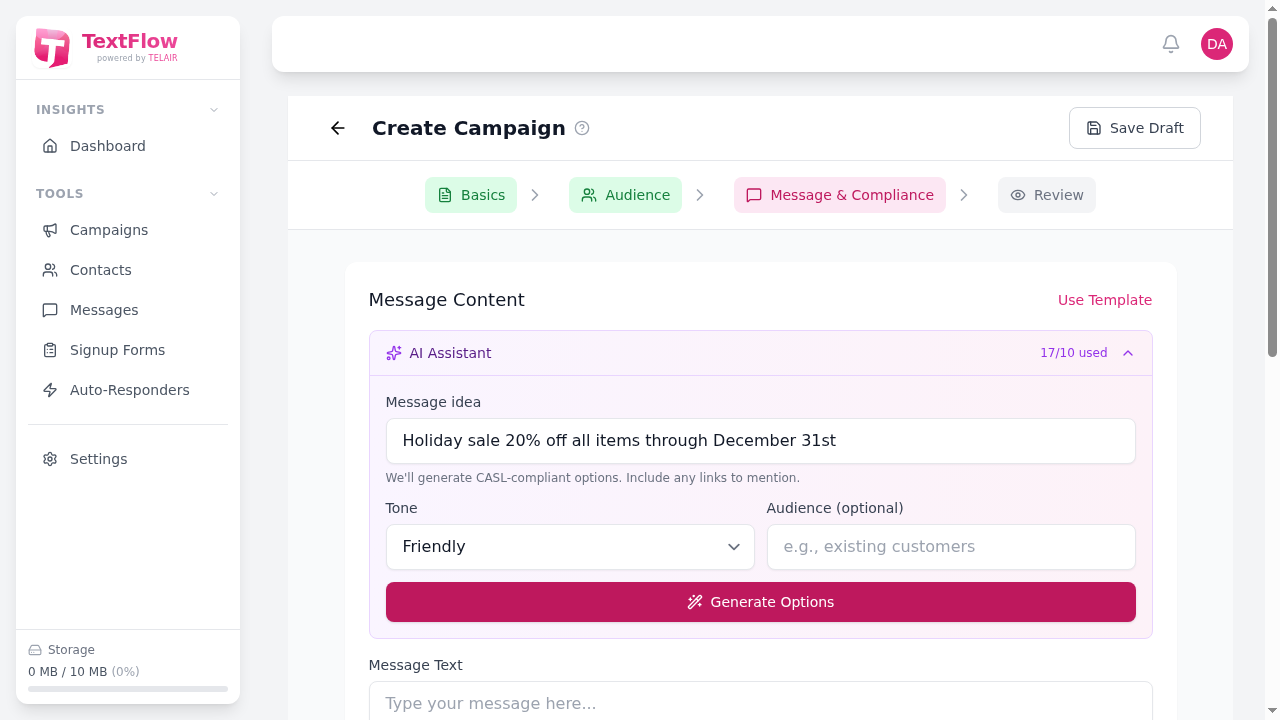Select the Contacts icon in sidebar
1280x720 pixels.
point(50,270)
